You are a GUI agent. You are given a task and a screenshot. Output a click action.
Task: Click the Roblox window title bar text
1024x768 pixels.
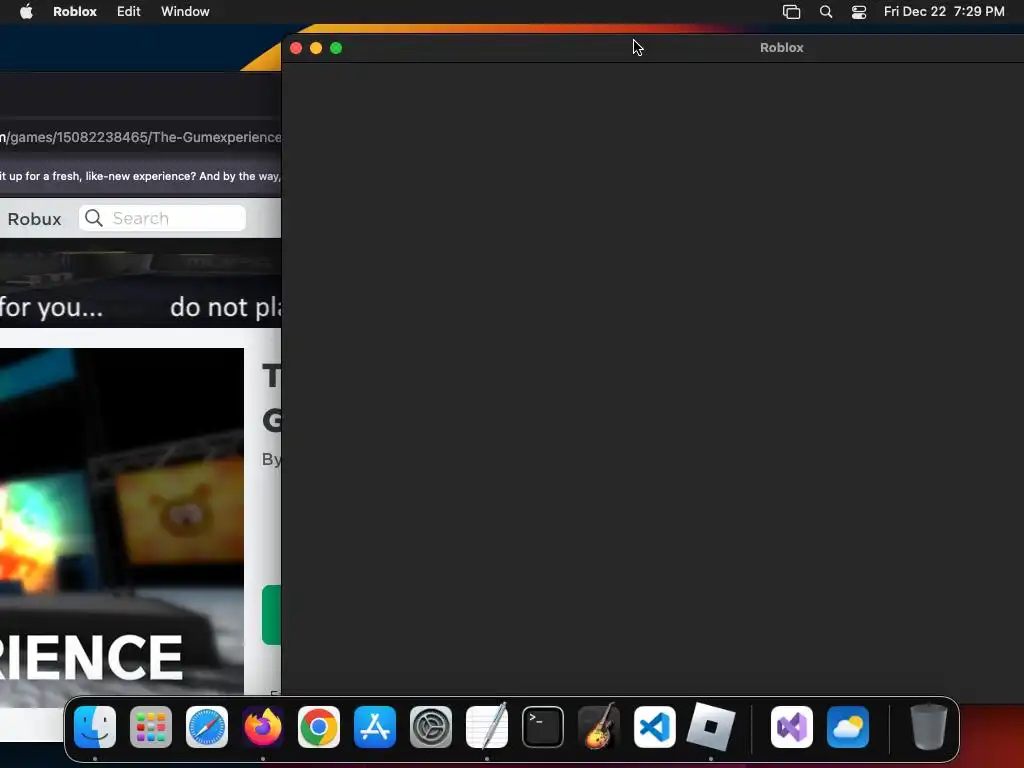pyautogui.click(x=782, y=48)
